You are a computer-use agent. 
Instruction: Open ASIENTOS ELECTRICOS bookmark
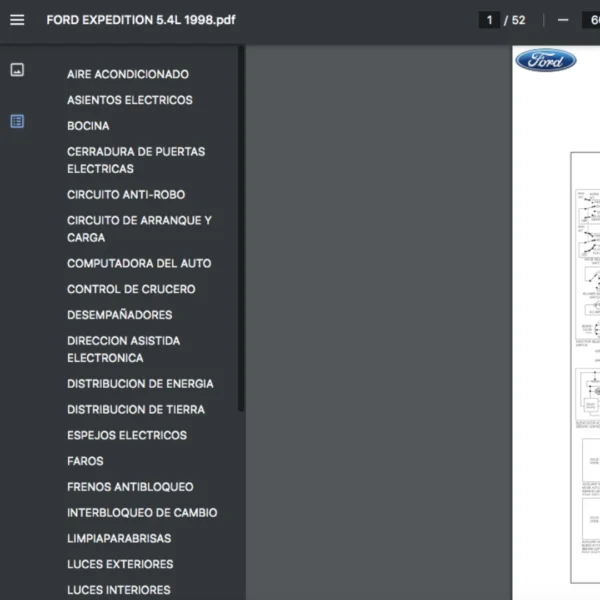130,100
